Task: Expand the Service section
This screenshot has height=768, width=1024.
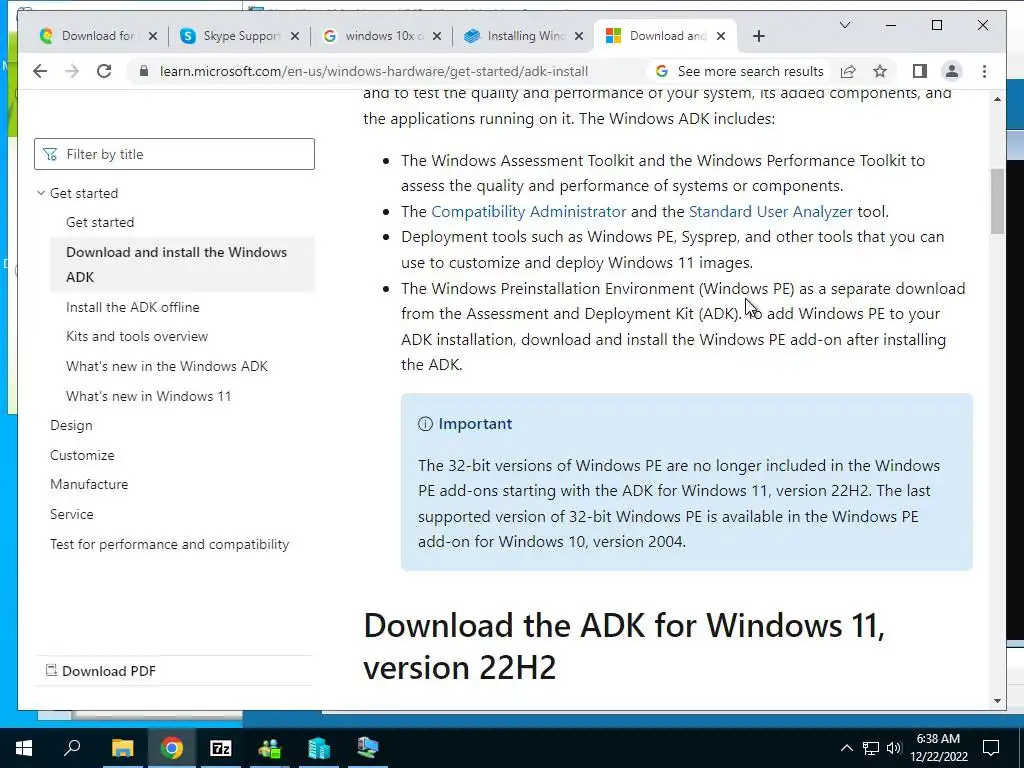Action: pos(72,515)
